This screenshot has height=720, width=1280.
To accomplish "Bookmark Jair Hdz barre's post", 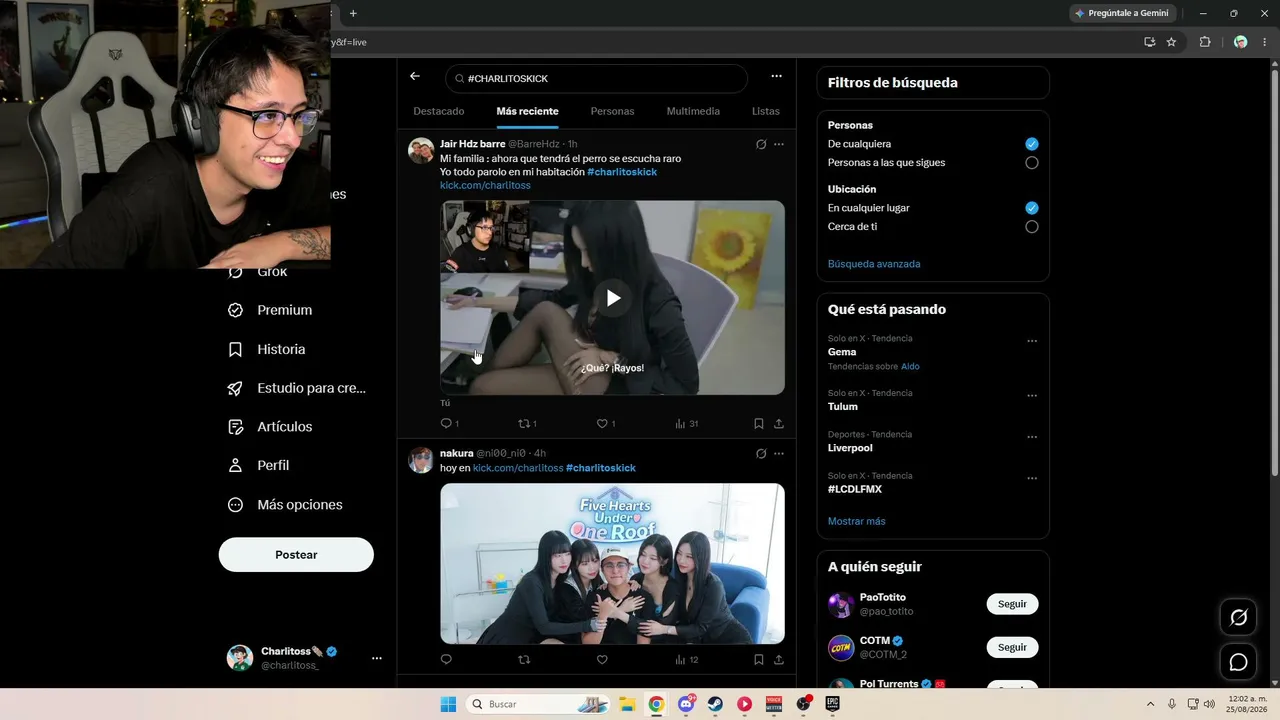I will [x=759, y=423].
